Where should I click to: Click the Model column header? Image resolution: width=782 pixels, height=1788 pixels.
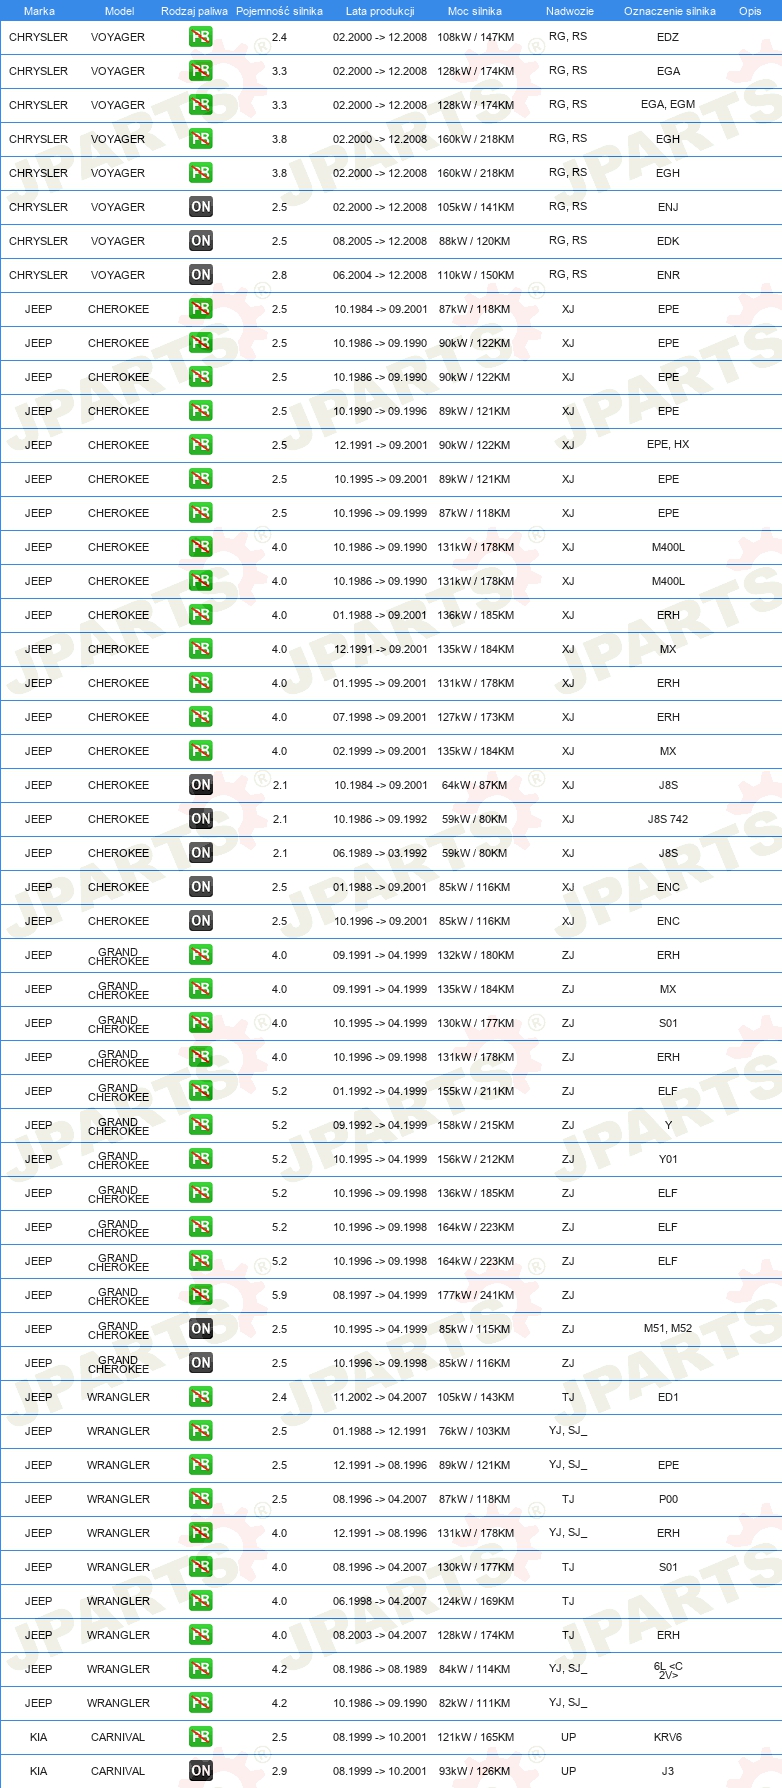click(119, 11)
